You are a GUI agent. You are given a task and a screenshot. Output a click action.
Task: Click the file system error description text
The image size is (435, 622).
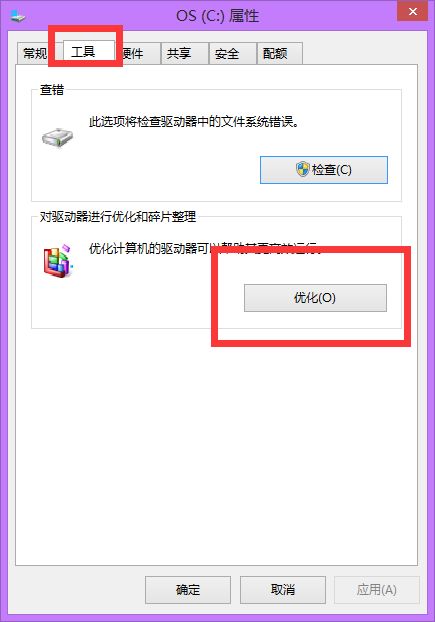pyautogui.click(x=194, y=122)
